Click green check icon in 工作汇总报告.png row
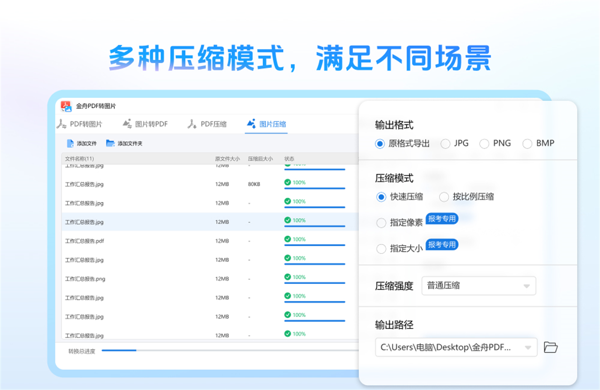Screen dimensions: 600x390 coord(287,277)
